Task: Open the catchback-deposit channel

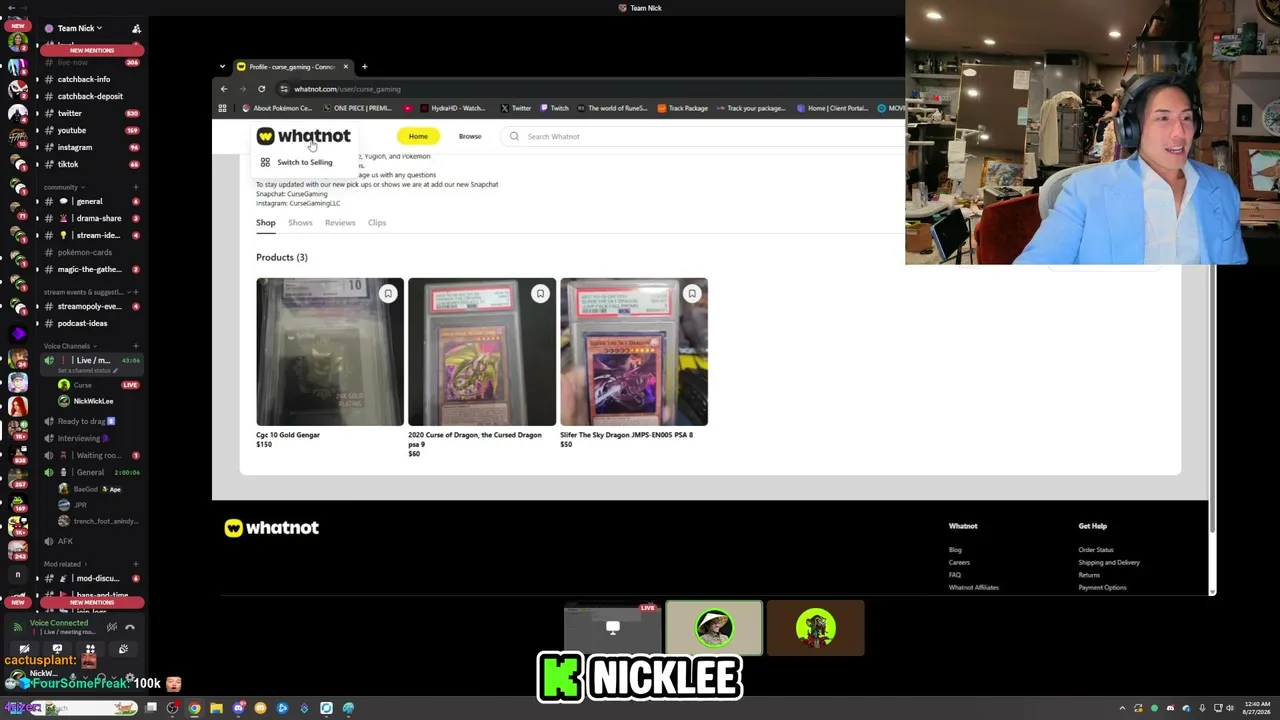Action: click(89, 96)
